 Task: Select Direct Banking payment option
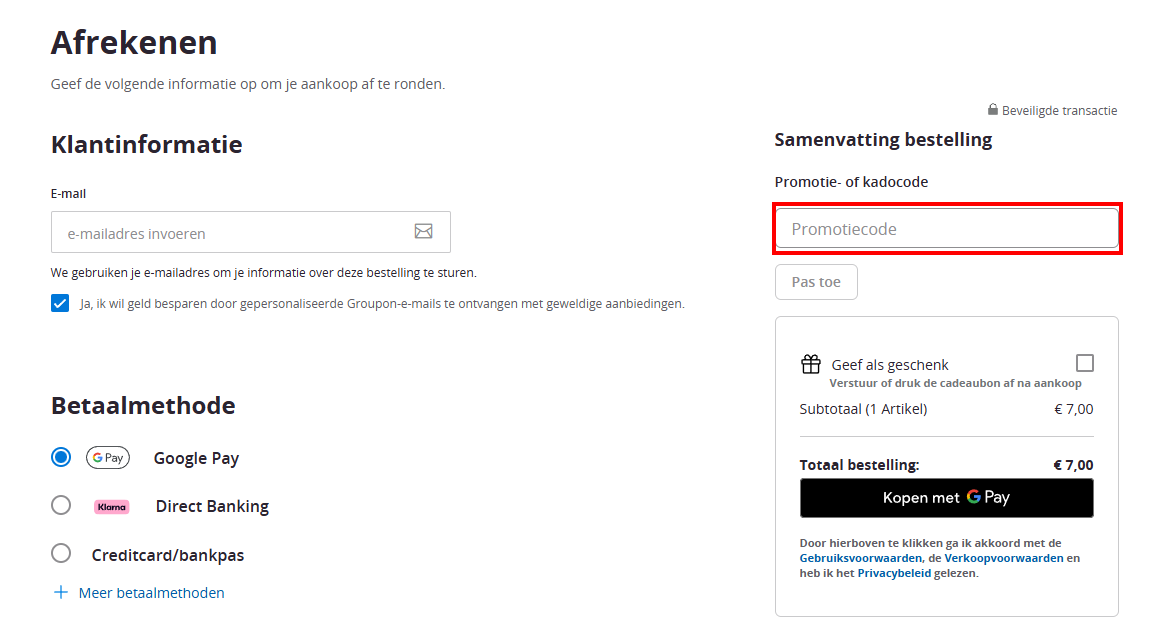(61, 505)
